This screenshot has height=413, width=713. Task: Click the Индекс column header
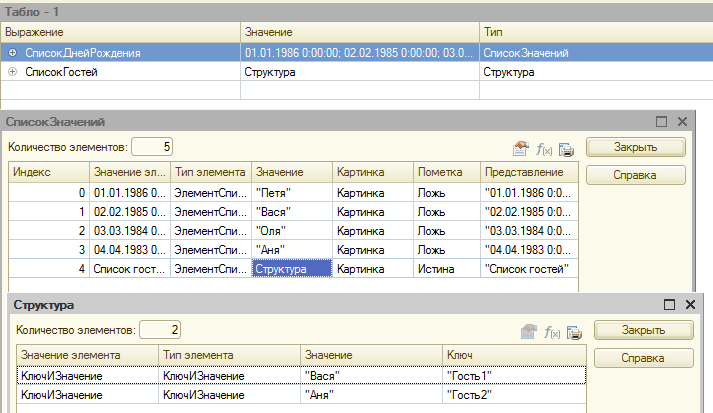49,172
